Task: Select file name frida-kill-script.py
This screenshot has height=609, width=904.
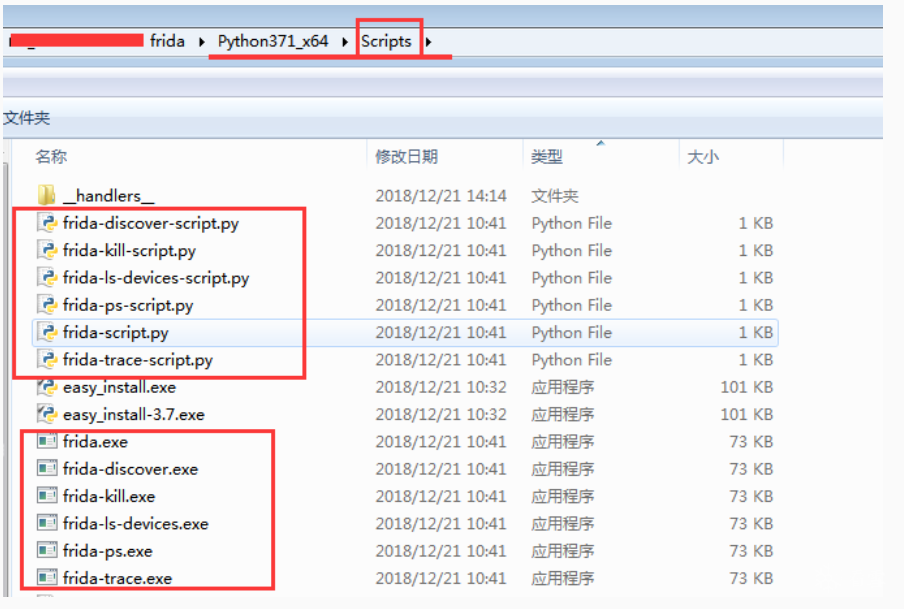Action: (129, 250)
